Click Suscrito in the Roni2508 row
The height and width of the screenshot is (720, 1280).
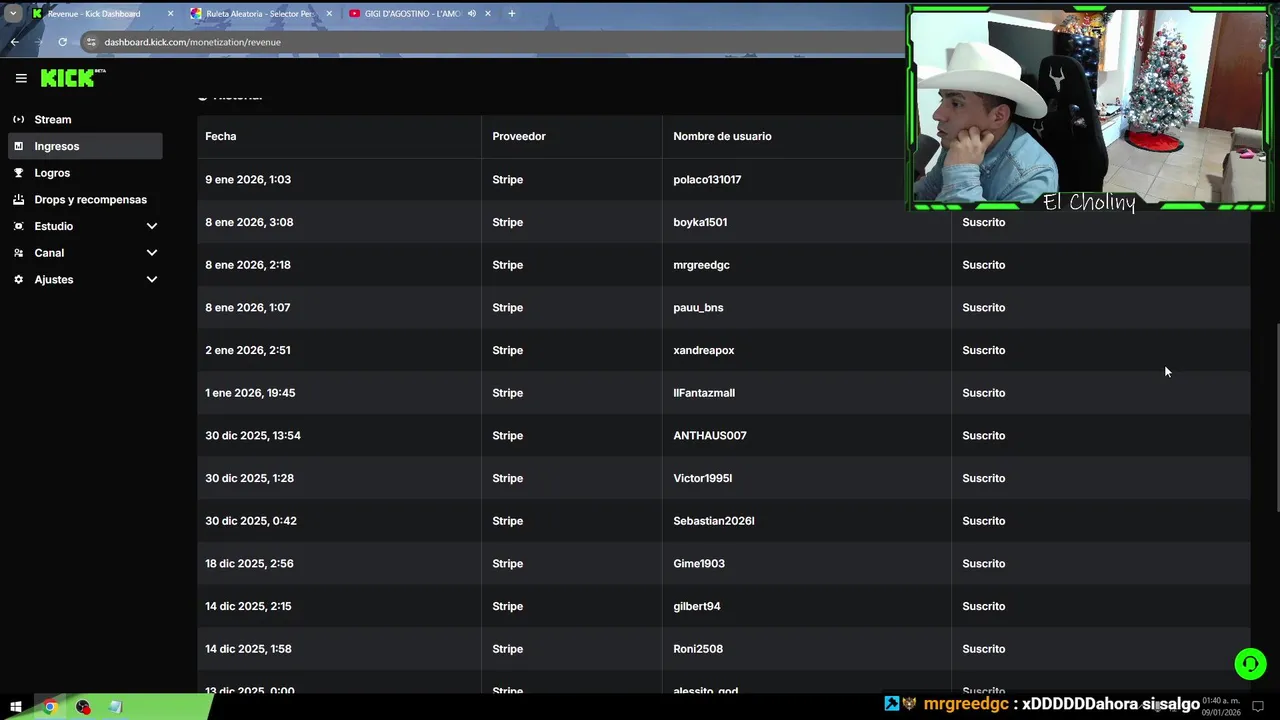(983, 649)
